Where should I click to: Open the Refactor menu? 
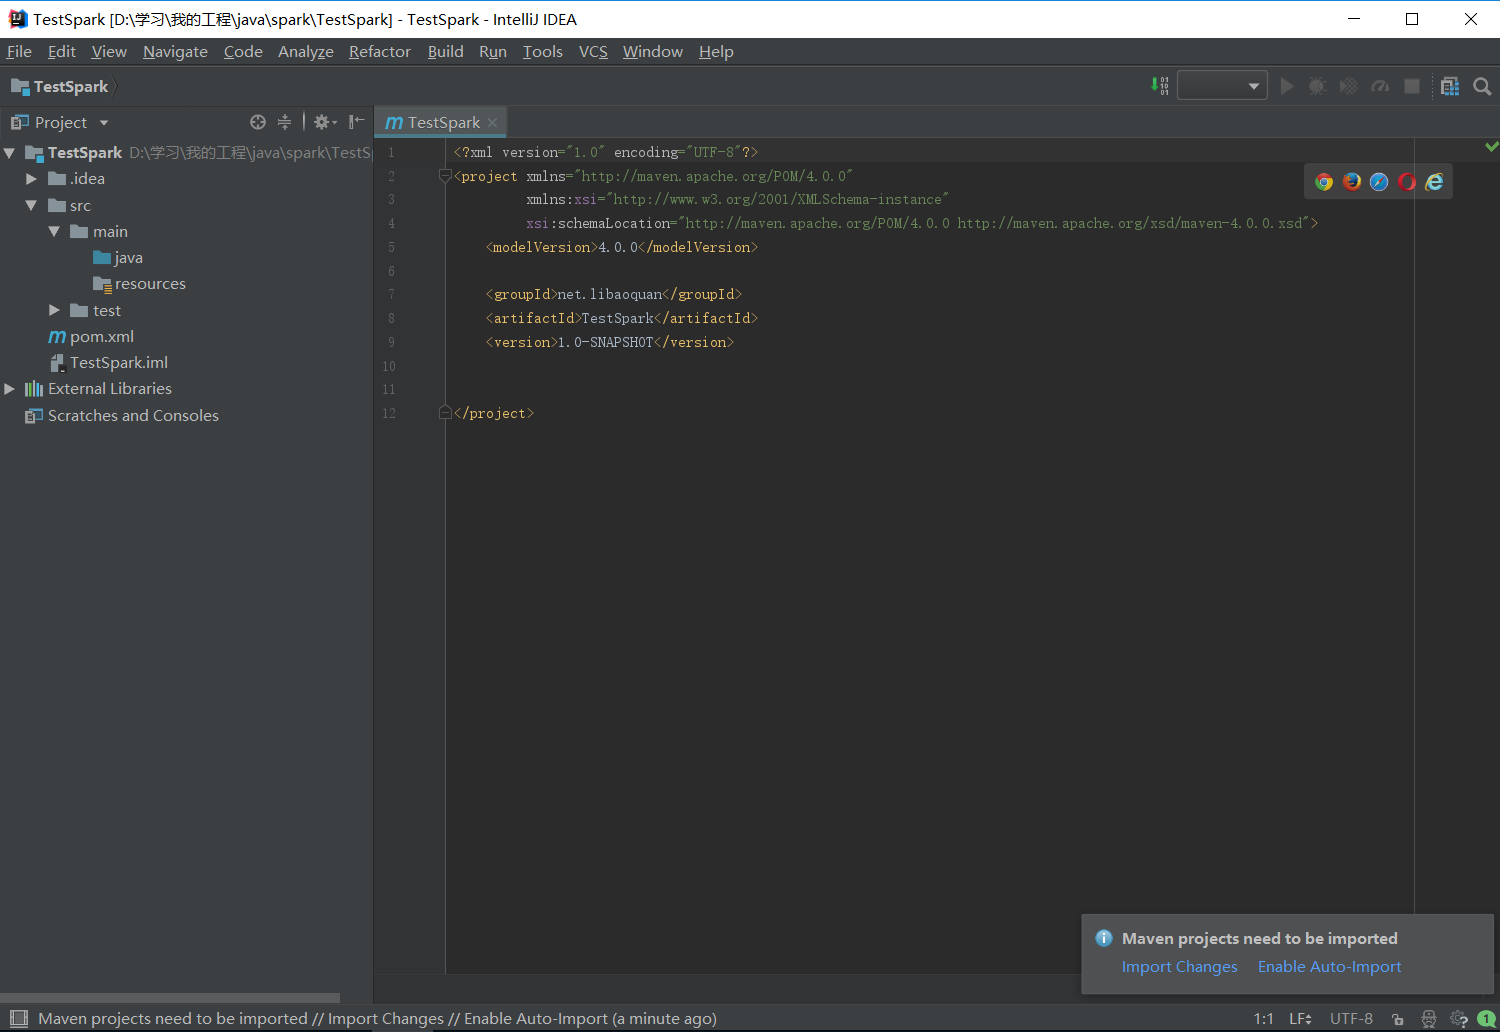coord(379,51)
